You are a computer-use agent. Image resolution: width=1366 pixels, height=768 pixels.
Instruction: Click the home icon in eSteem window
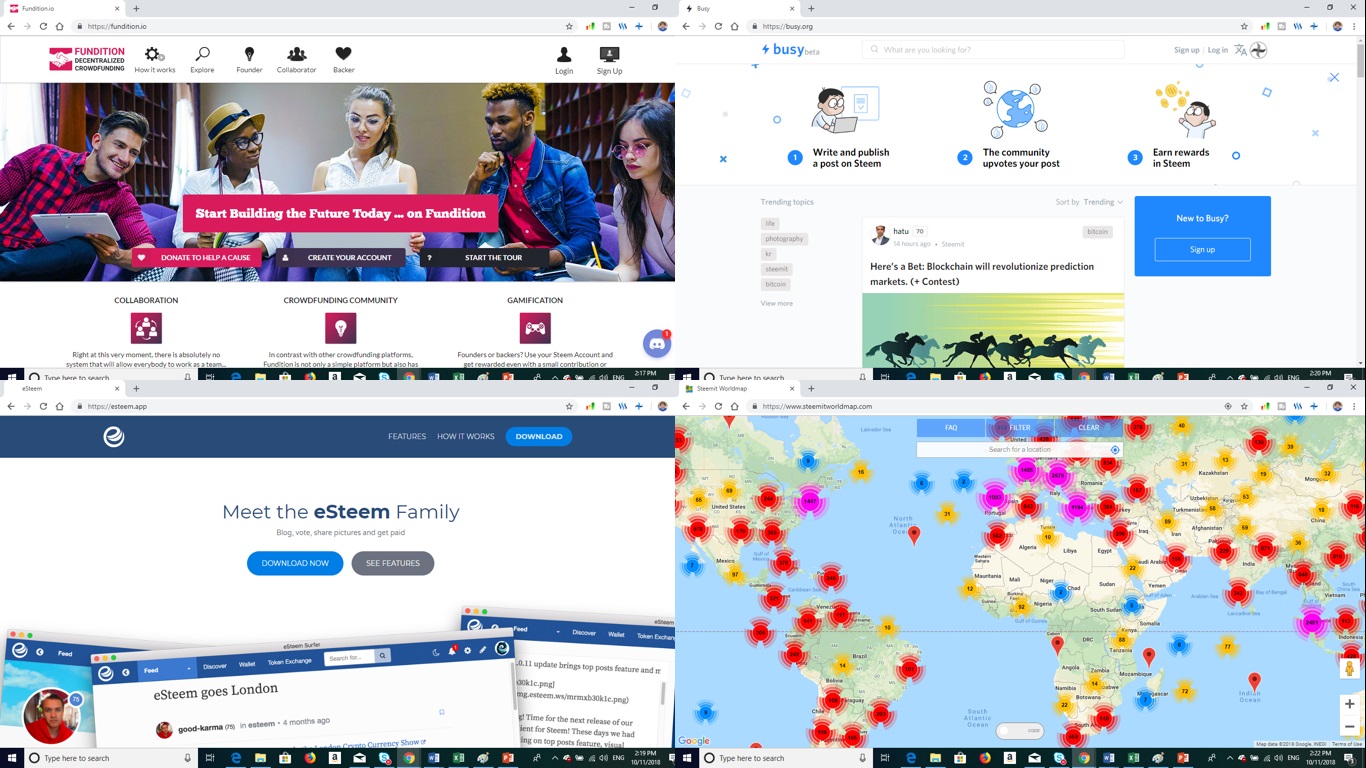[x=60, y=407]
